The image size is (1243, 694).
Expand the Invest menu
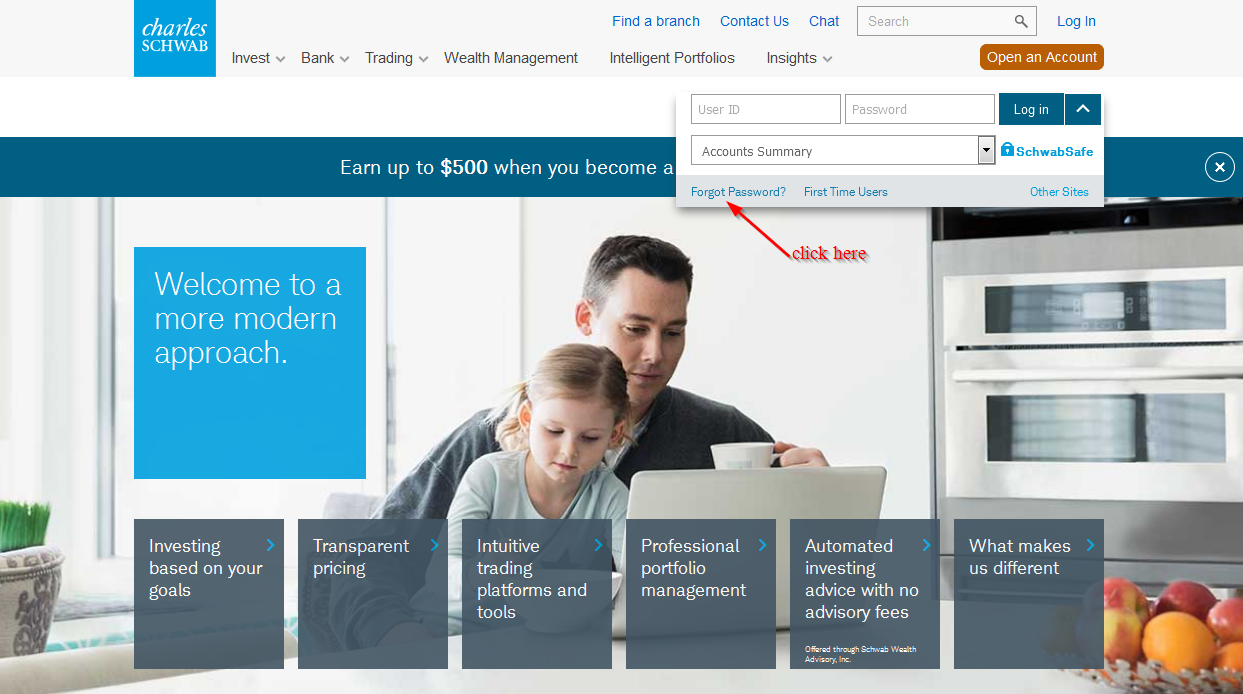point(258,58)
